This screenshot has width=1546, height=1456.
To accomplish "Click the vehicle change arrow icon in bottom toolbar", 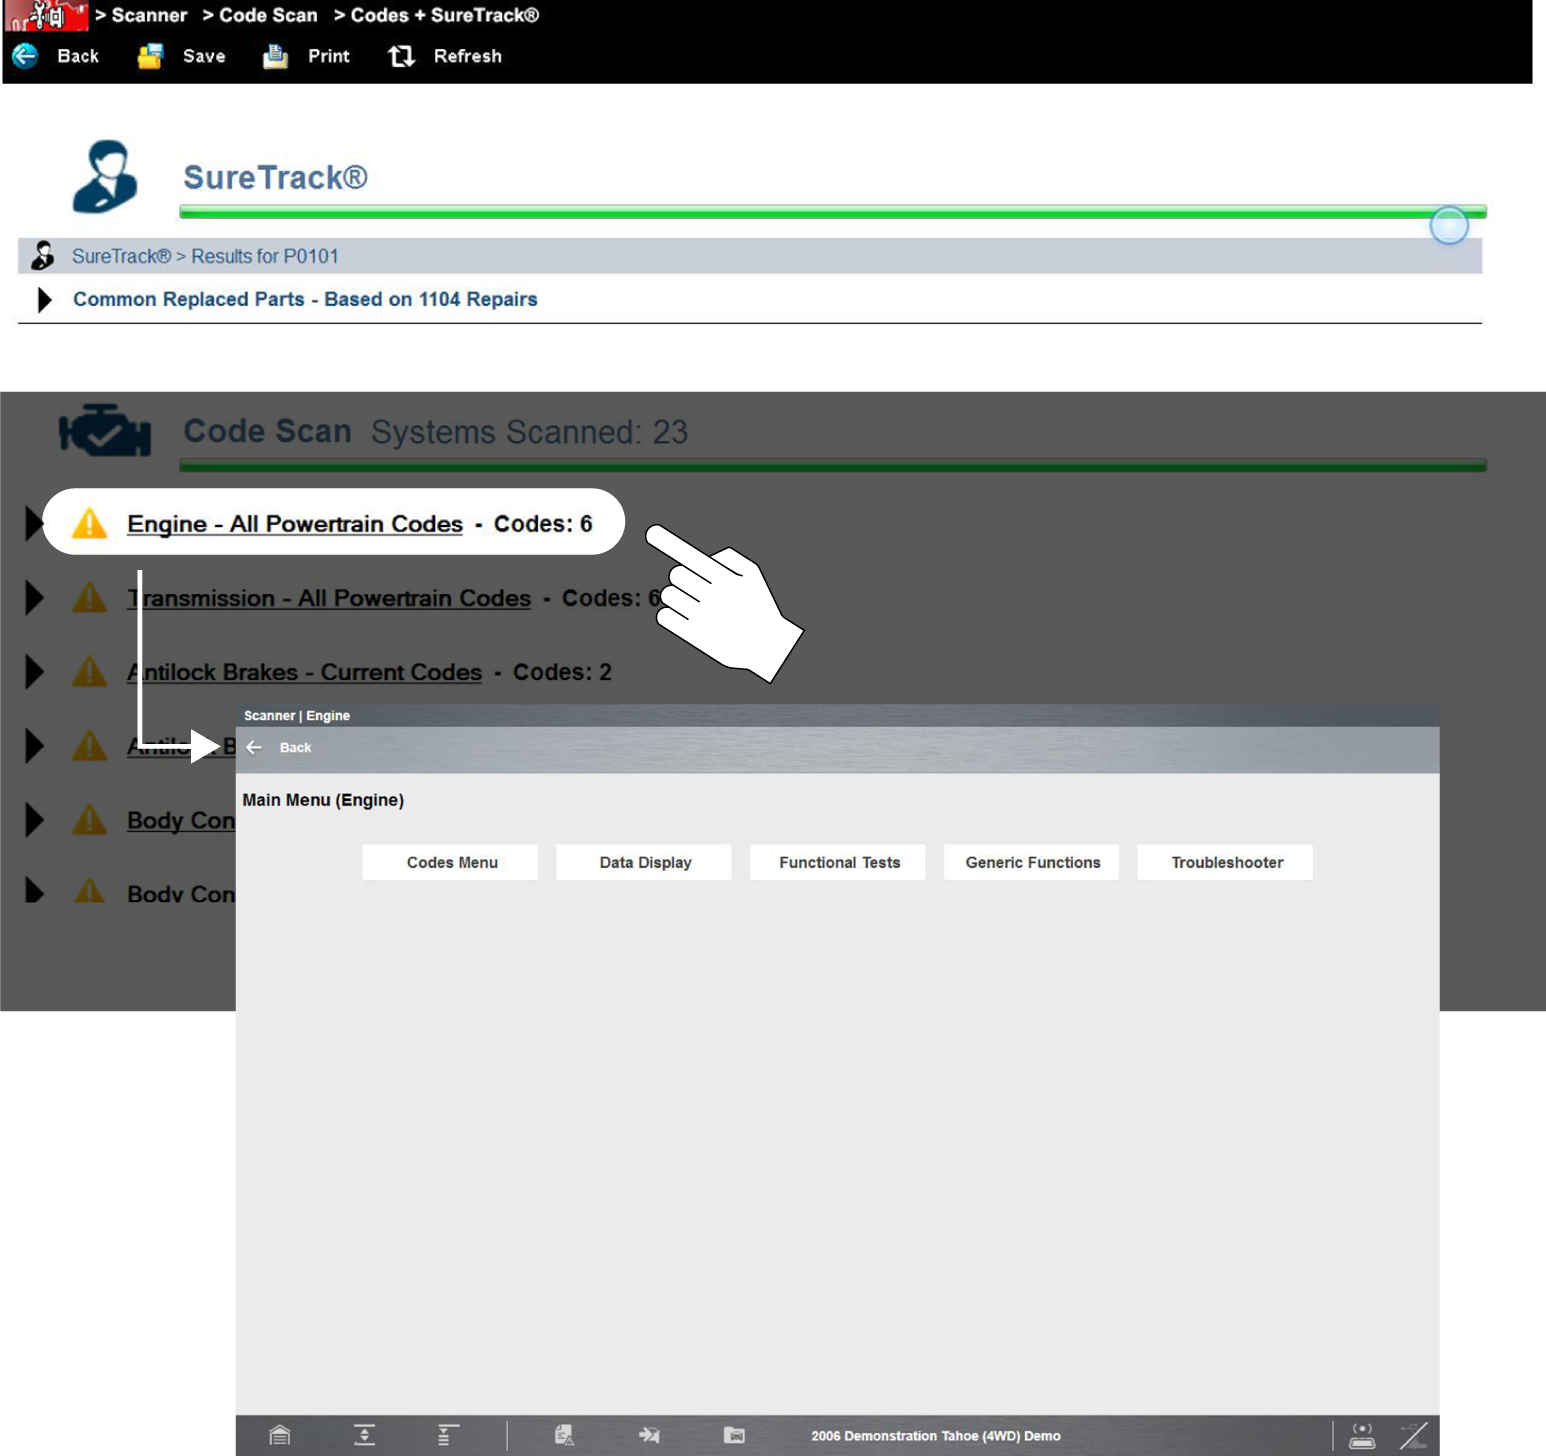I will [x=649, y=1435].
